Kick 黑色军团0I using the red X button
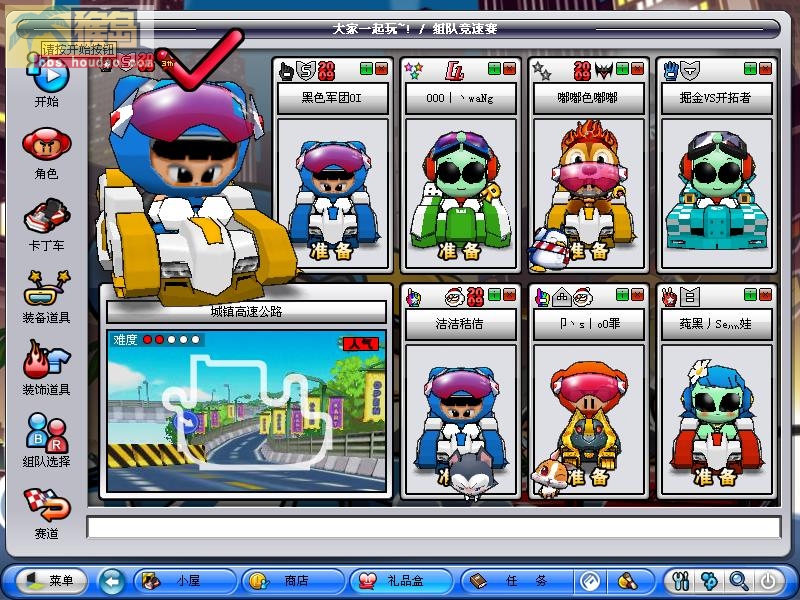This screenshot has width=800, height=600. tap(382, 69)
